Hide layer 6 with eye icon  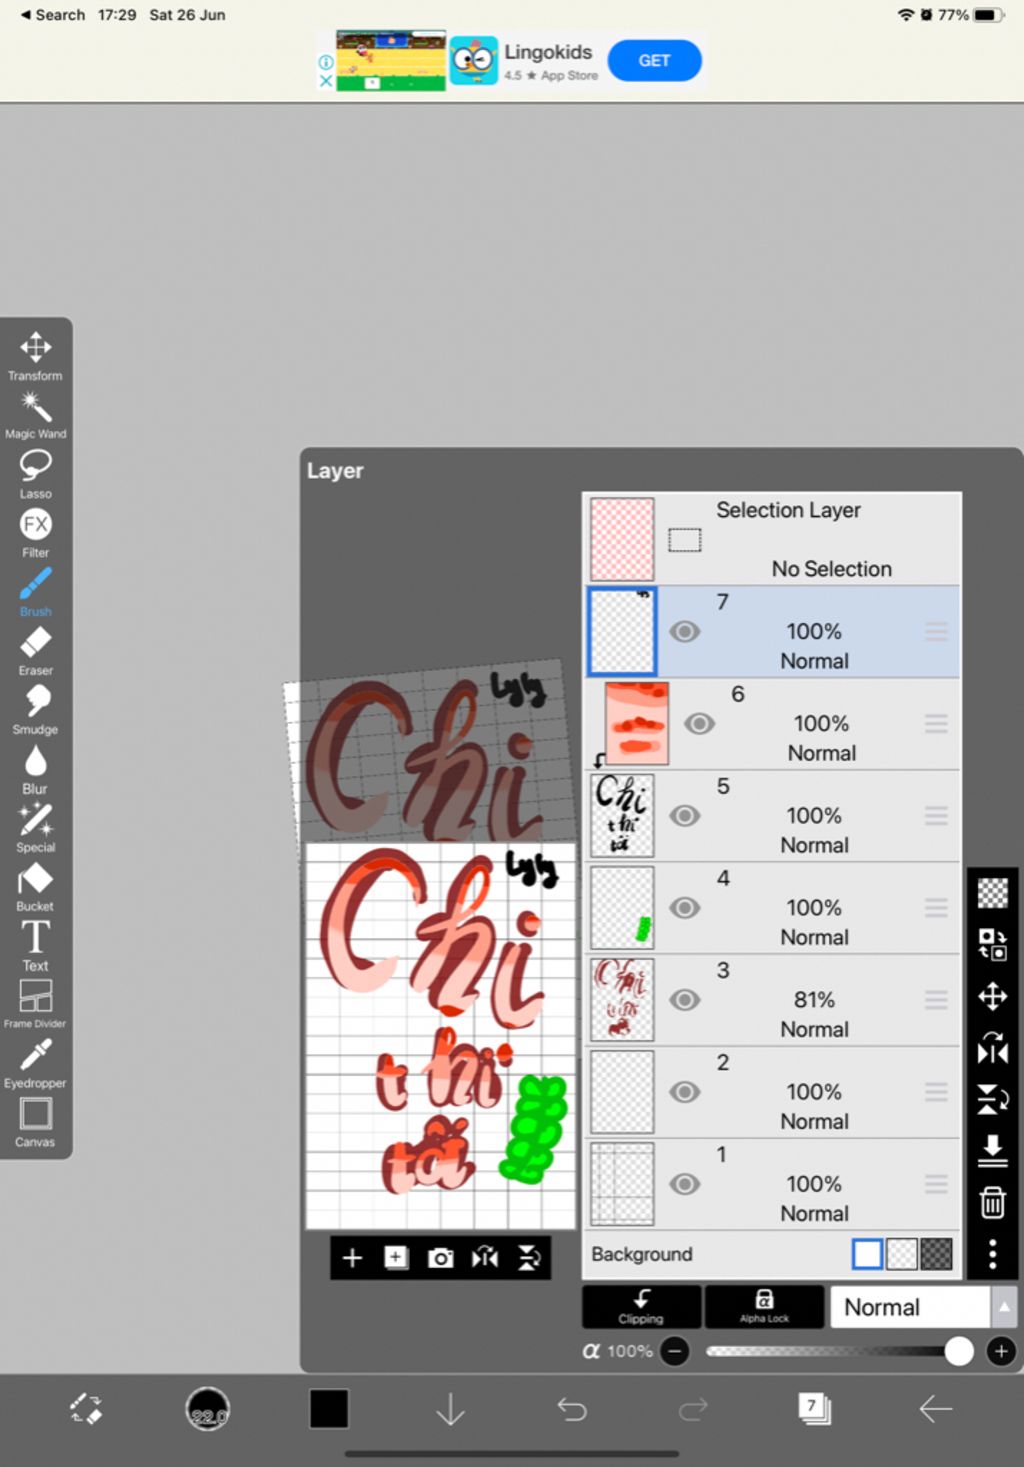699,723
